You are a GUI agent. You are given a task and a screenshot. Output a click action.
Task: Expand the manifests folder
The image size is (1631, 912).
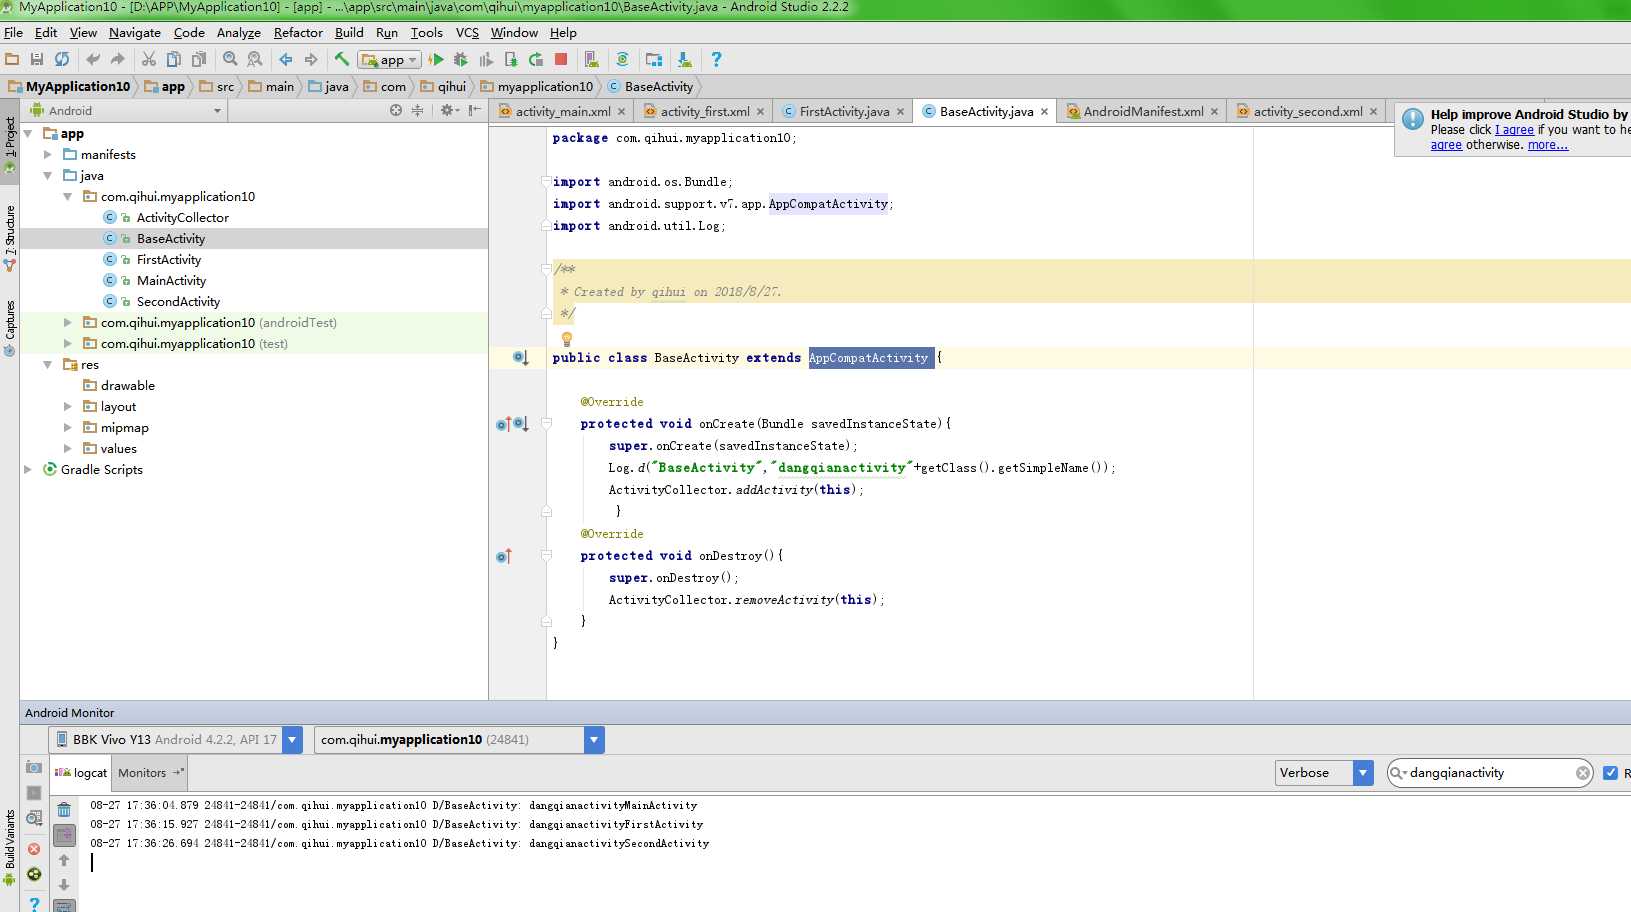click(47, 155)
